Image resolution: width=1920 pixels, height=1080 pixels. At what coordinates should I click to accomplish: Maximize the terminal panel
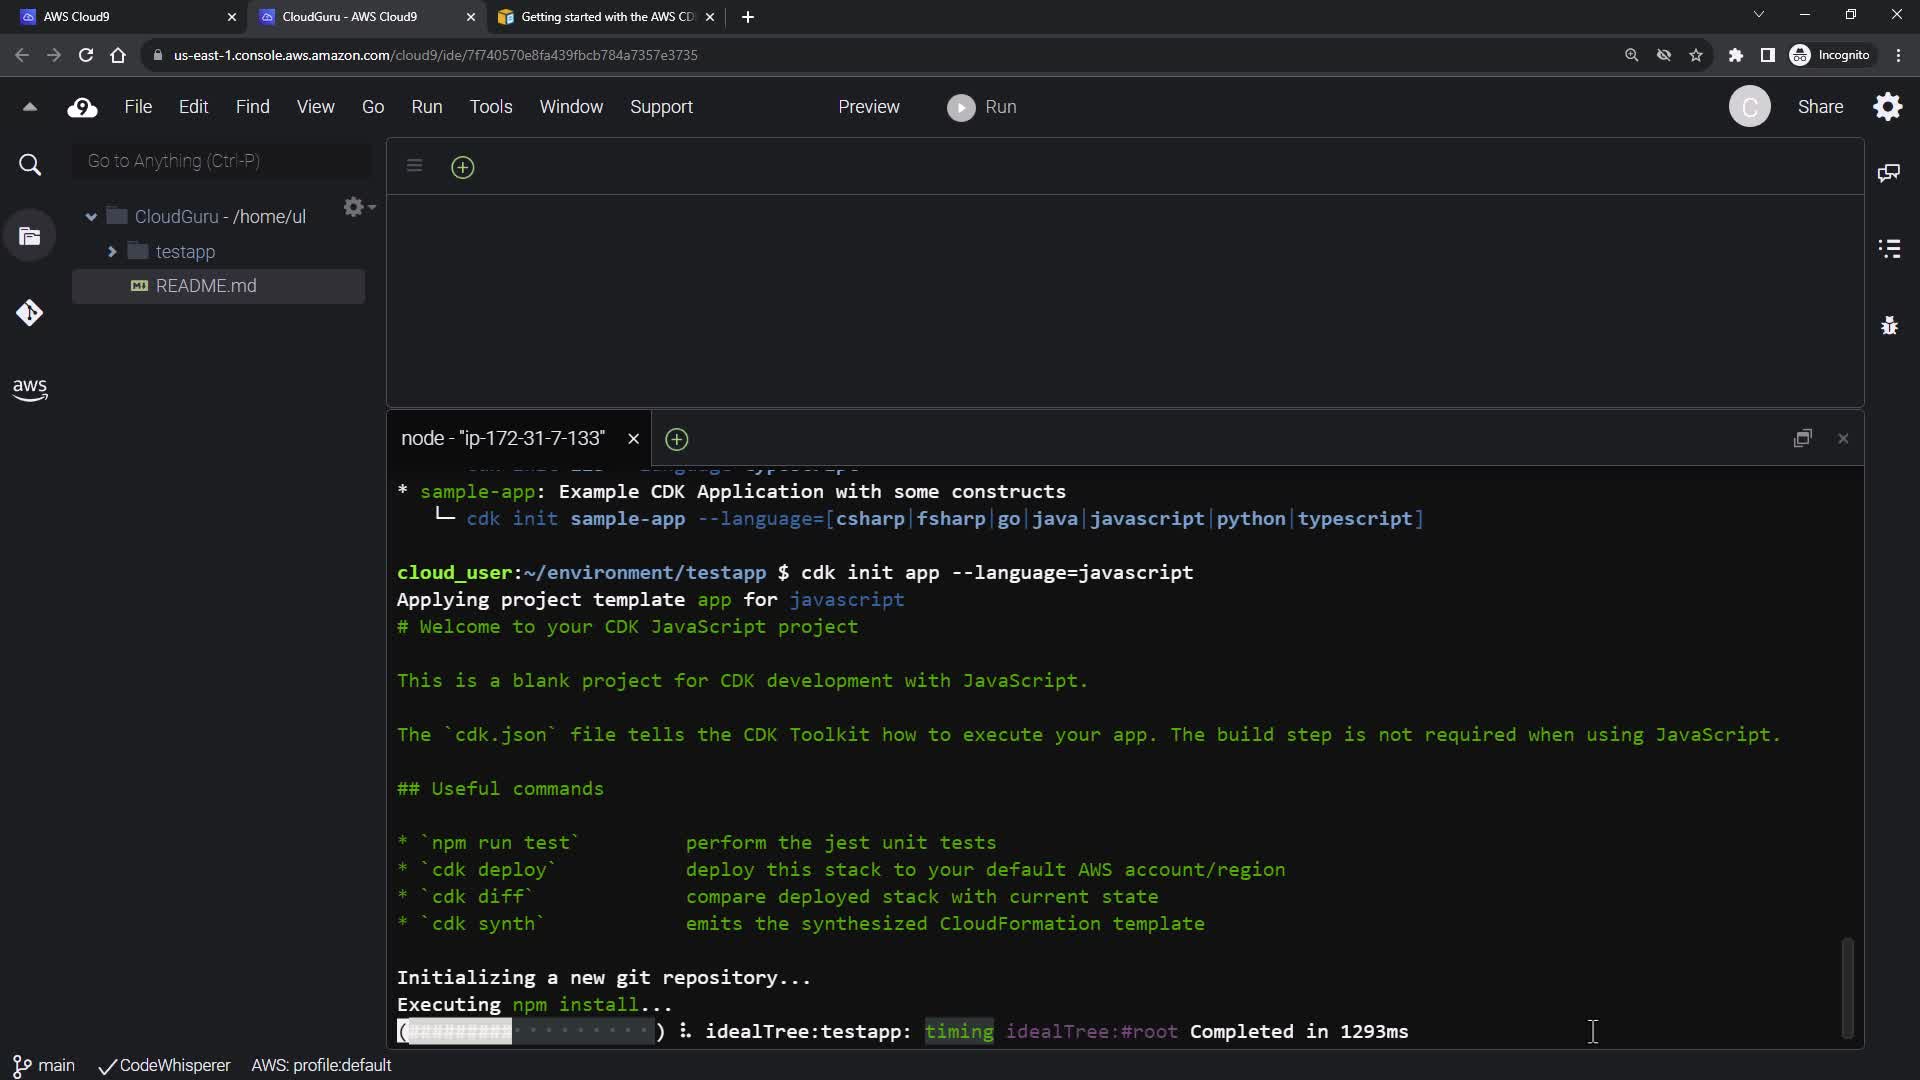1802,438
